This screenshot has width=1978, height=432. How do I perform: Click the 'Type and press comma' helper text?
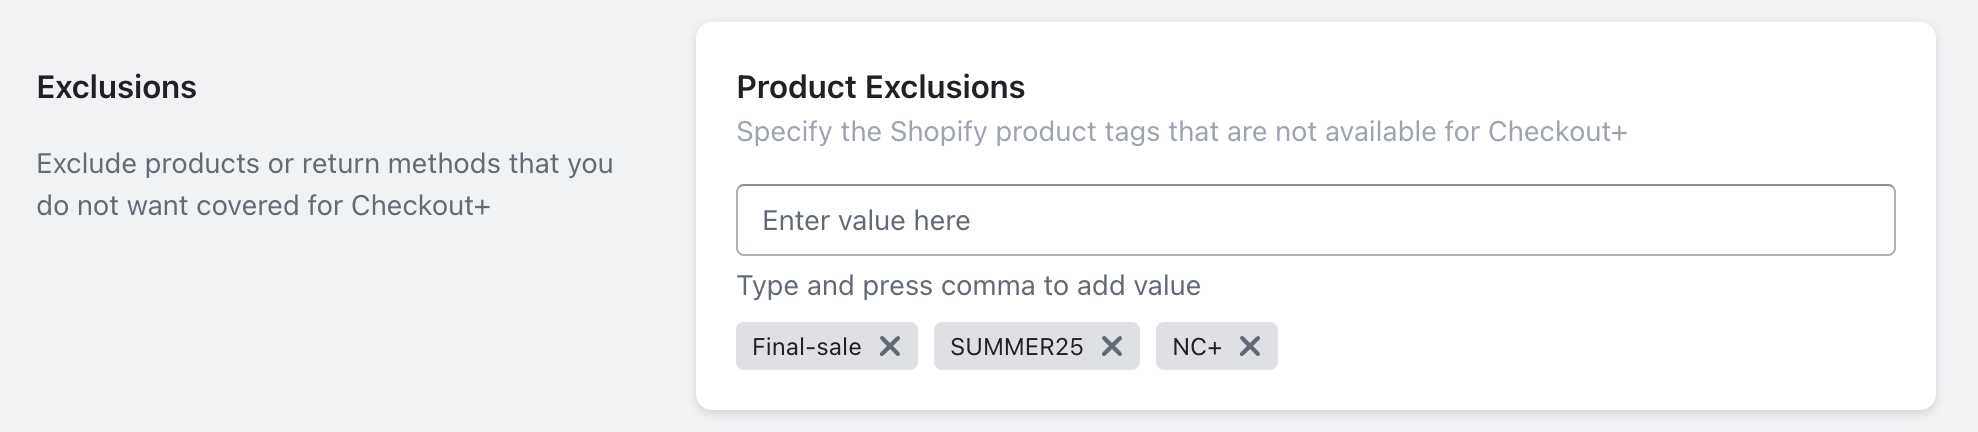point(968,286)
